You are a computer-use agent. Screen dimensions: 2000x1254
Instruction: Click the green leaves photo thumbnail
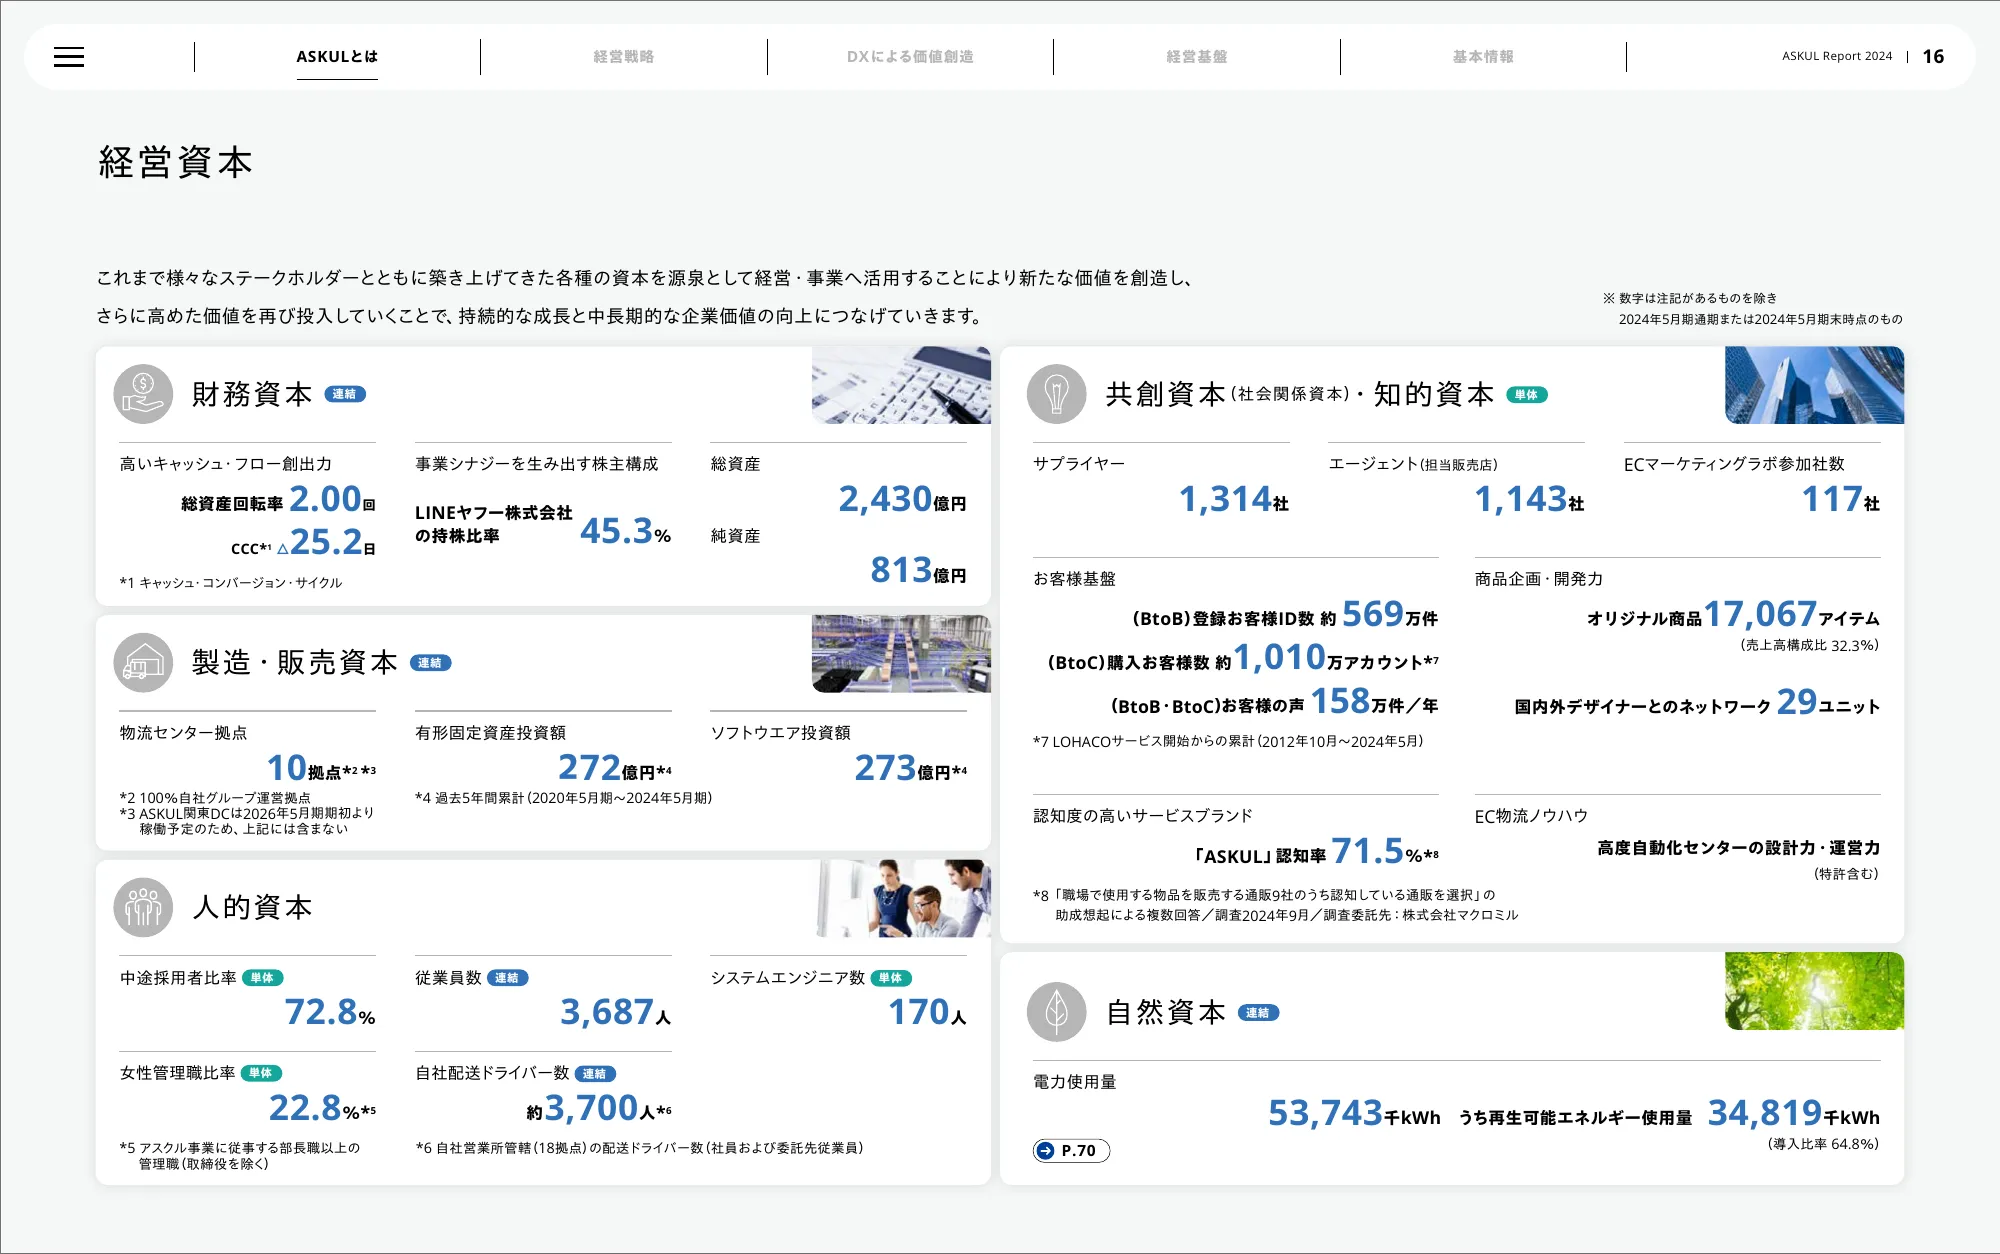coord(1814,991)
